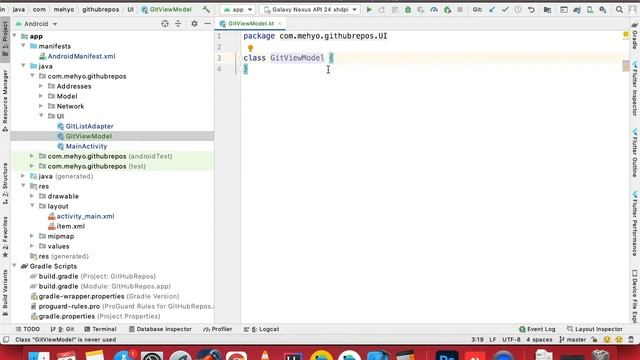Screen dimensions: 640x360
Task: Open the Layout Inspector
Action: point(595,329)
